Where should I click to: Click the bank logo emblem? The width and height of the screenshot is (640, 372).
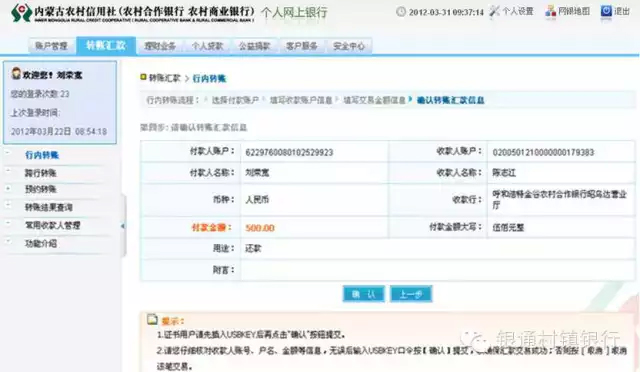click(x=21, y=12)
